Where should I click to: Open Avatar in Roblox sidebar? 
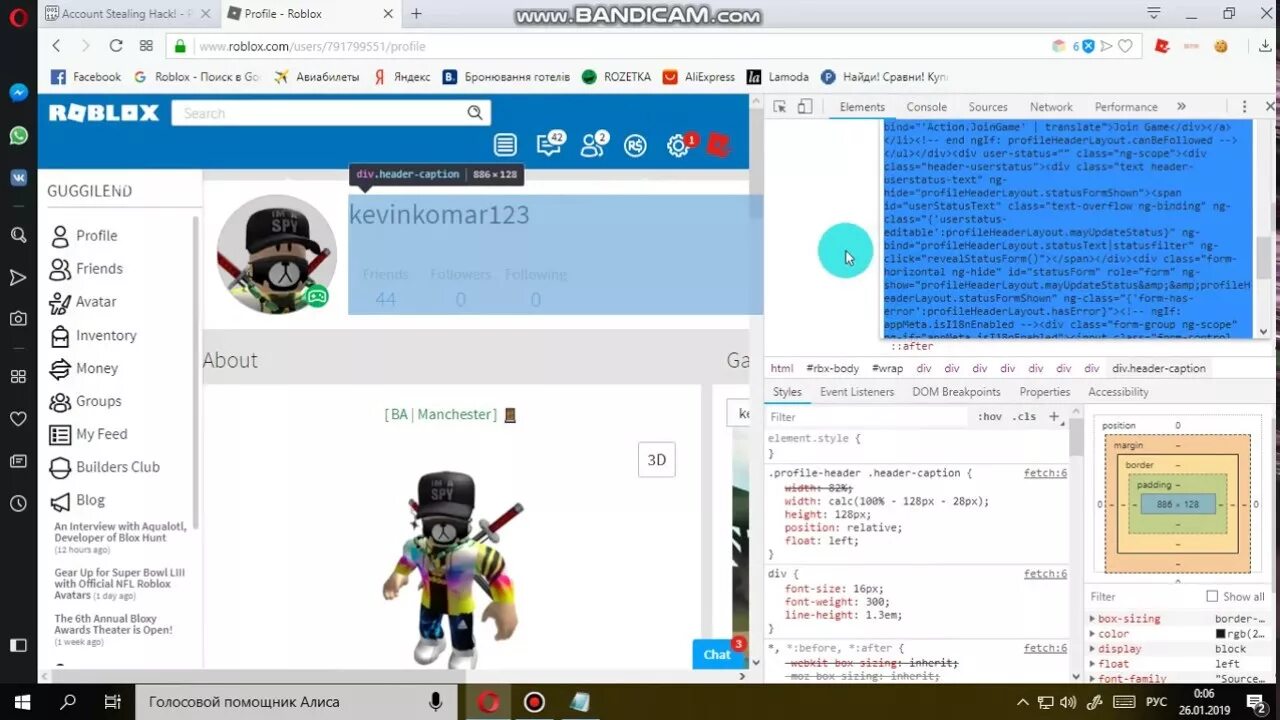tap(96, 301)
